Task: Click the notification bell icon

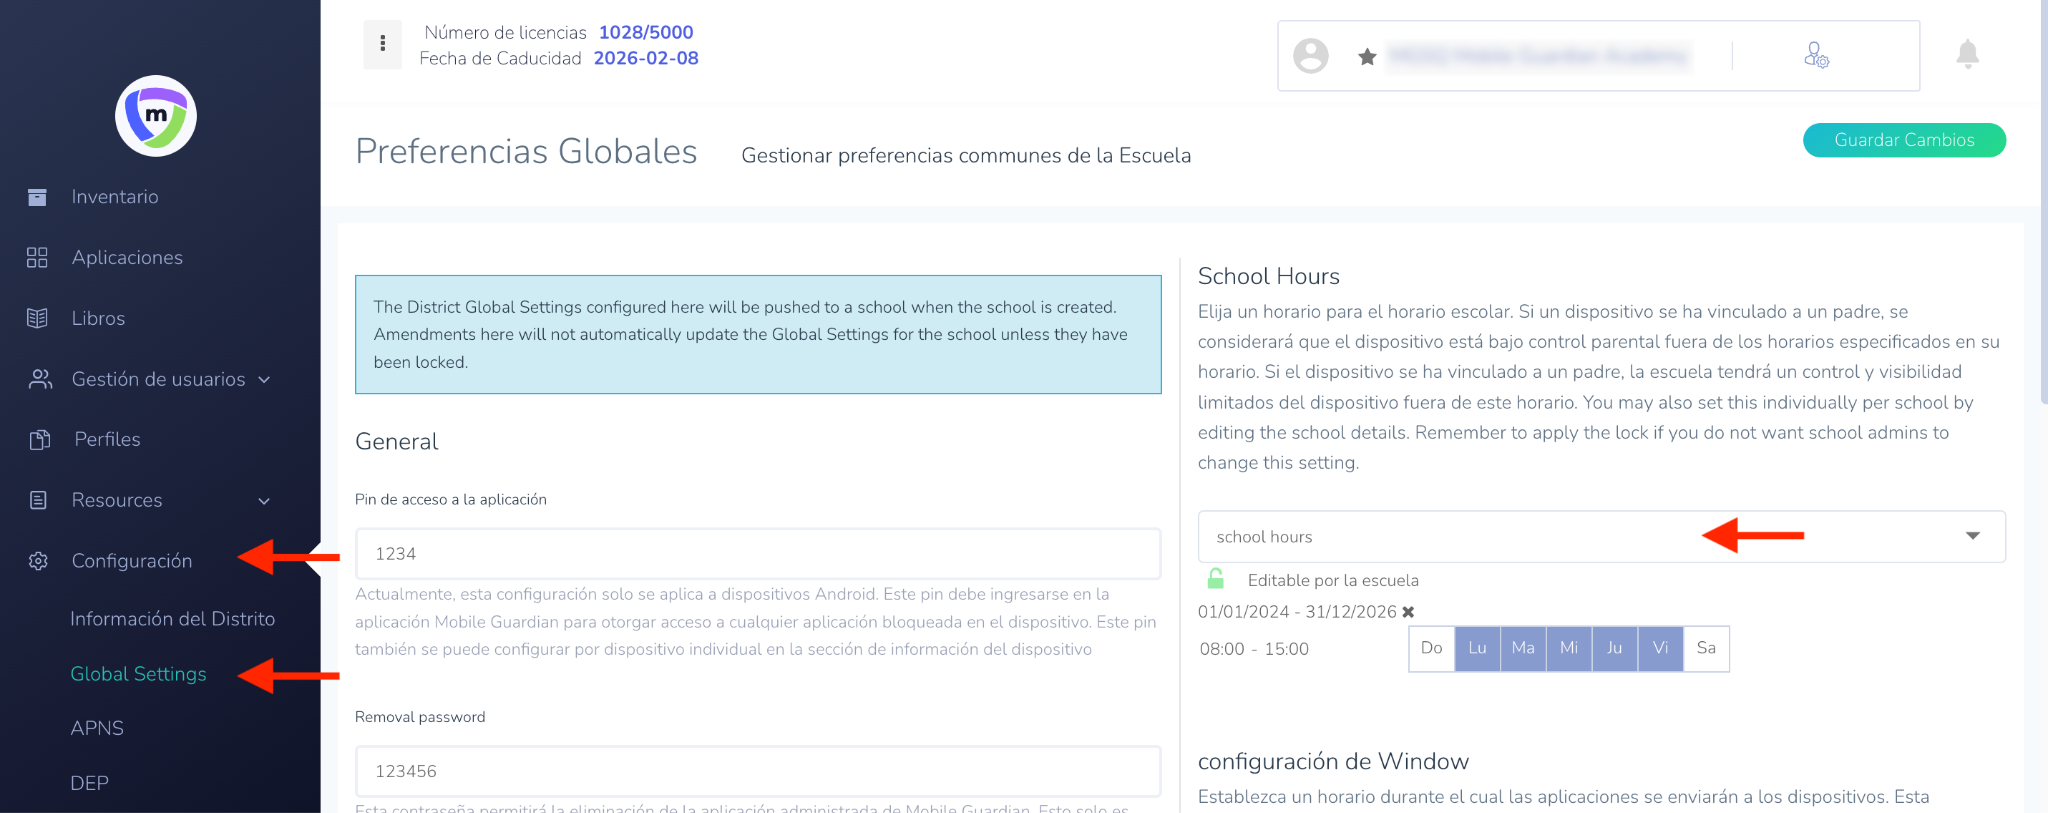Action: [1967, 54]
